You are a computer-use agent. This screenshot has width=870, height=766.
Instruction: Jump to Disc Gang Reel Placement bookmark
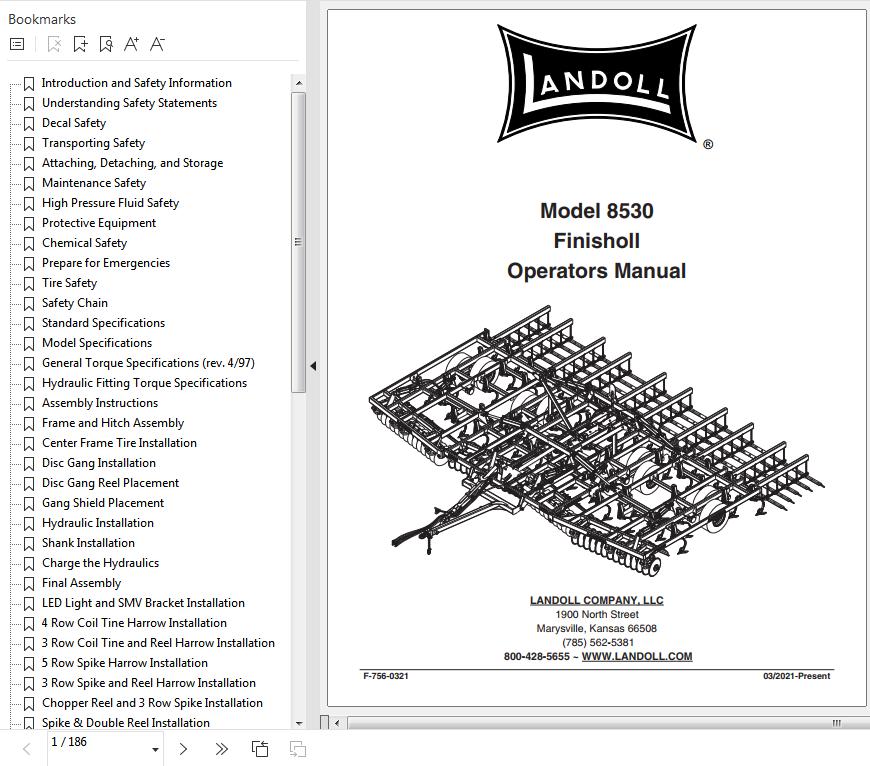click(x=110, y=482)
